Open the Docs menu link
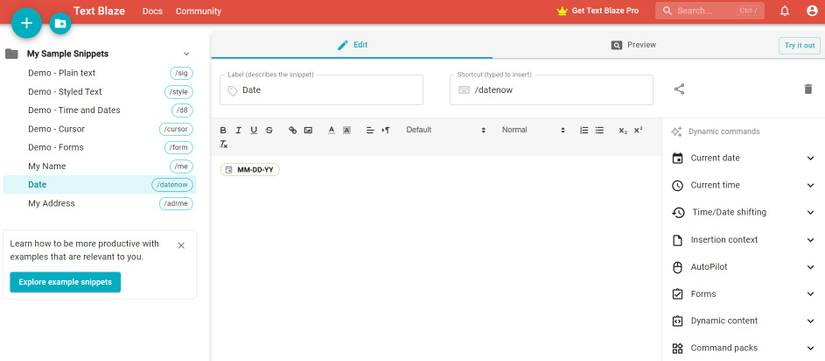The image size is (825, 361). click(x=153, y=11)
